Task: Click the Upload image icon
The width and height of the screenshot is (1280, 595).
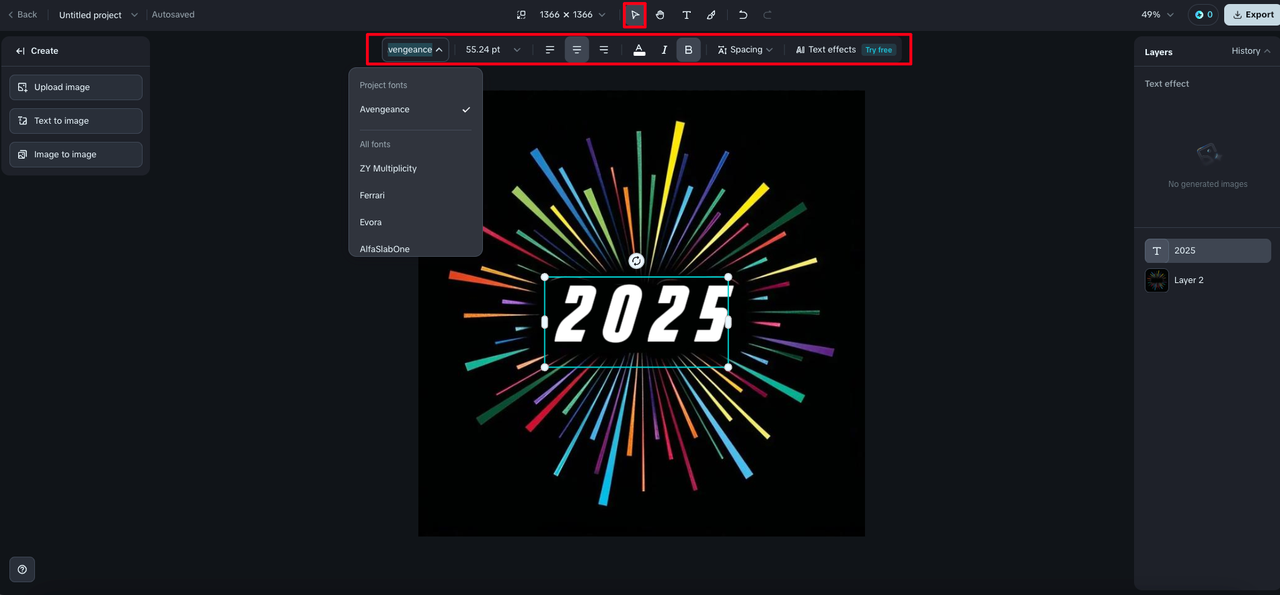Action: [x=23, y=87]
